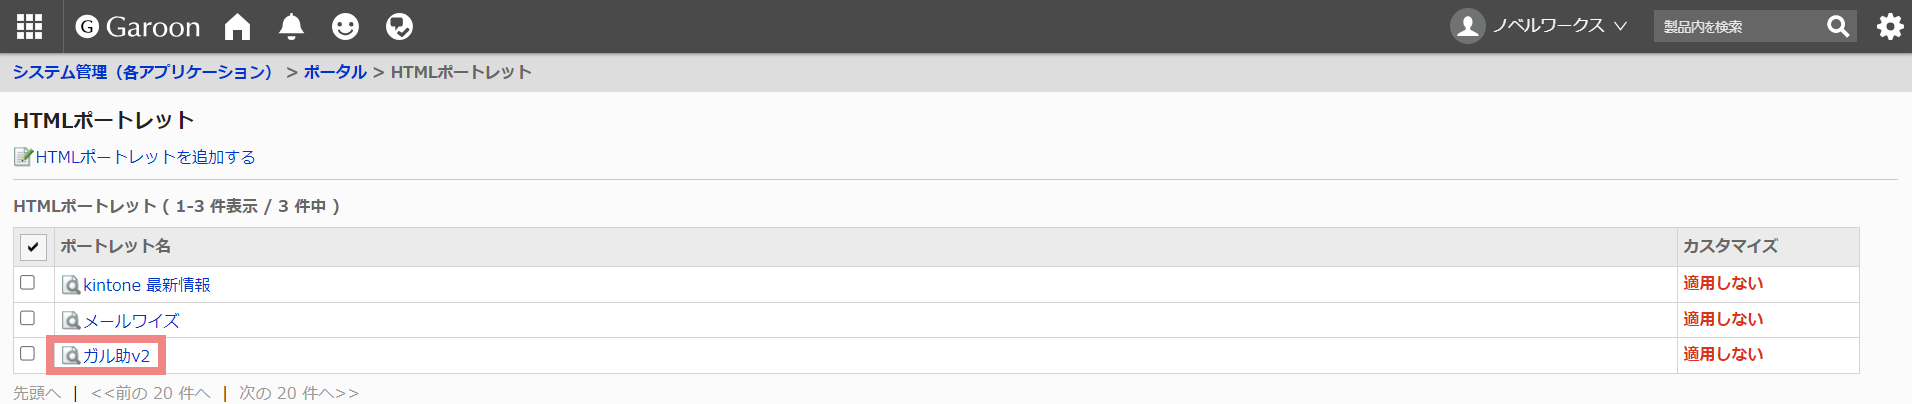Open the ポータル breadcrumb link

pyautogui.click(x=335, y=72)
